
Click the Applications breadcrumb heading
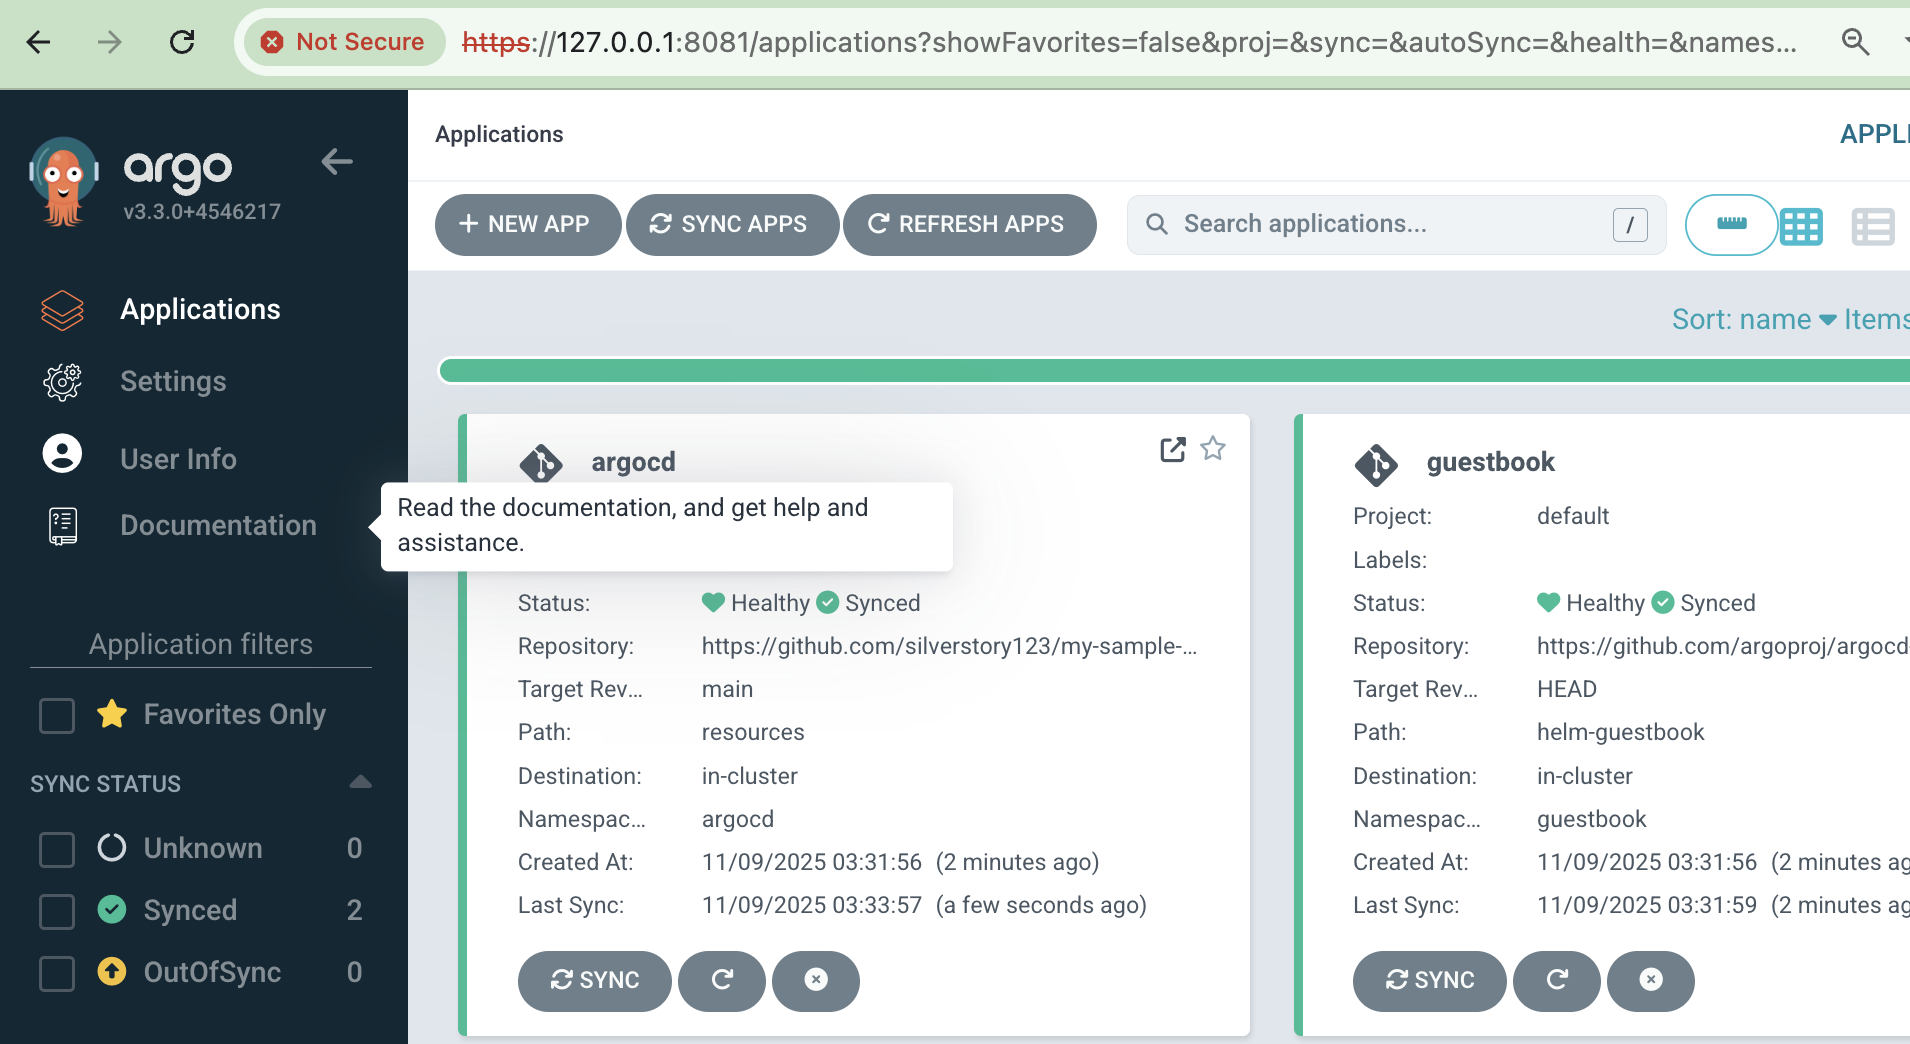[499, 134]
